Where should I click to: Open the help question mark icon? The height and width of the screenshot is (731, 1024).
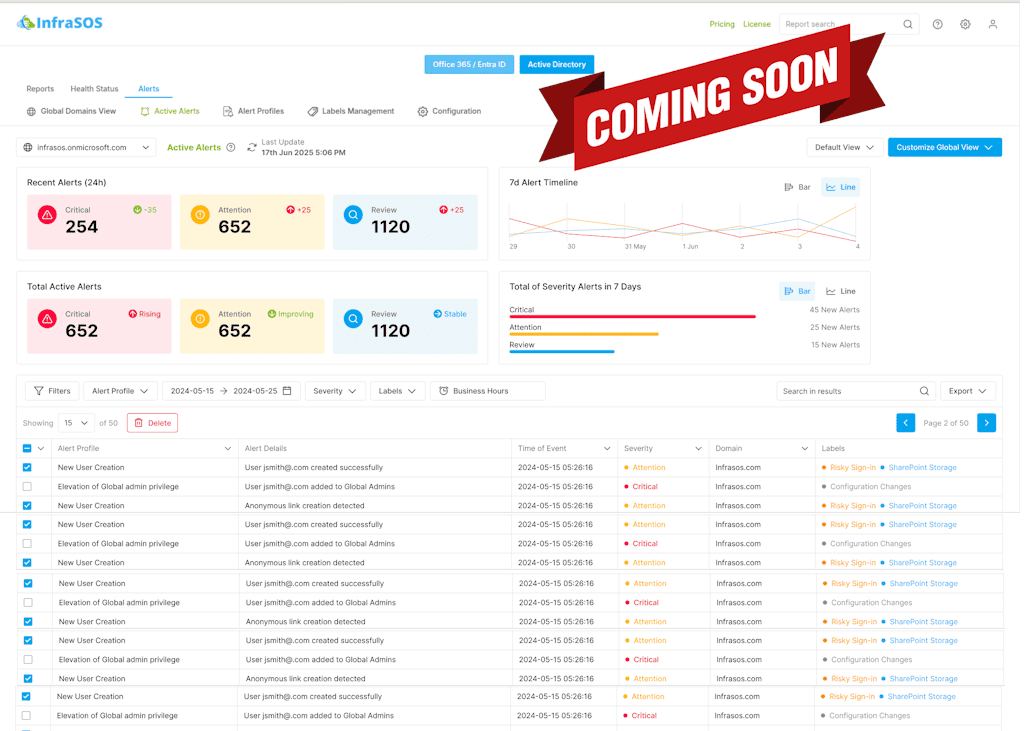[937, 24]
